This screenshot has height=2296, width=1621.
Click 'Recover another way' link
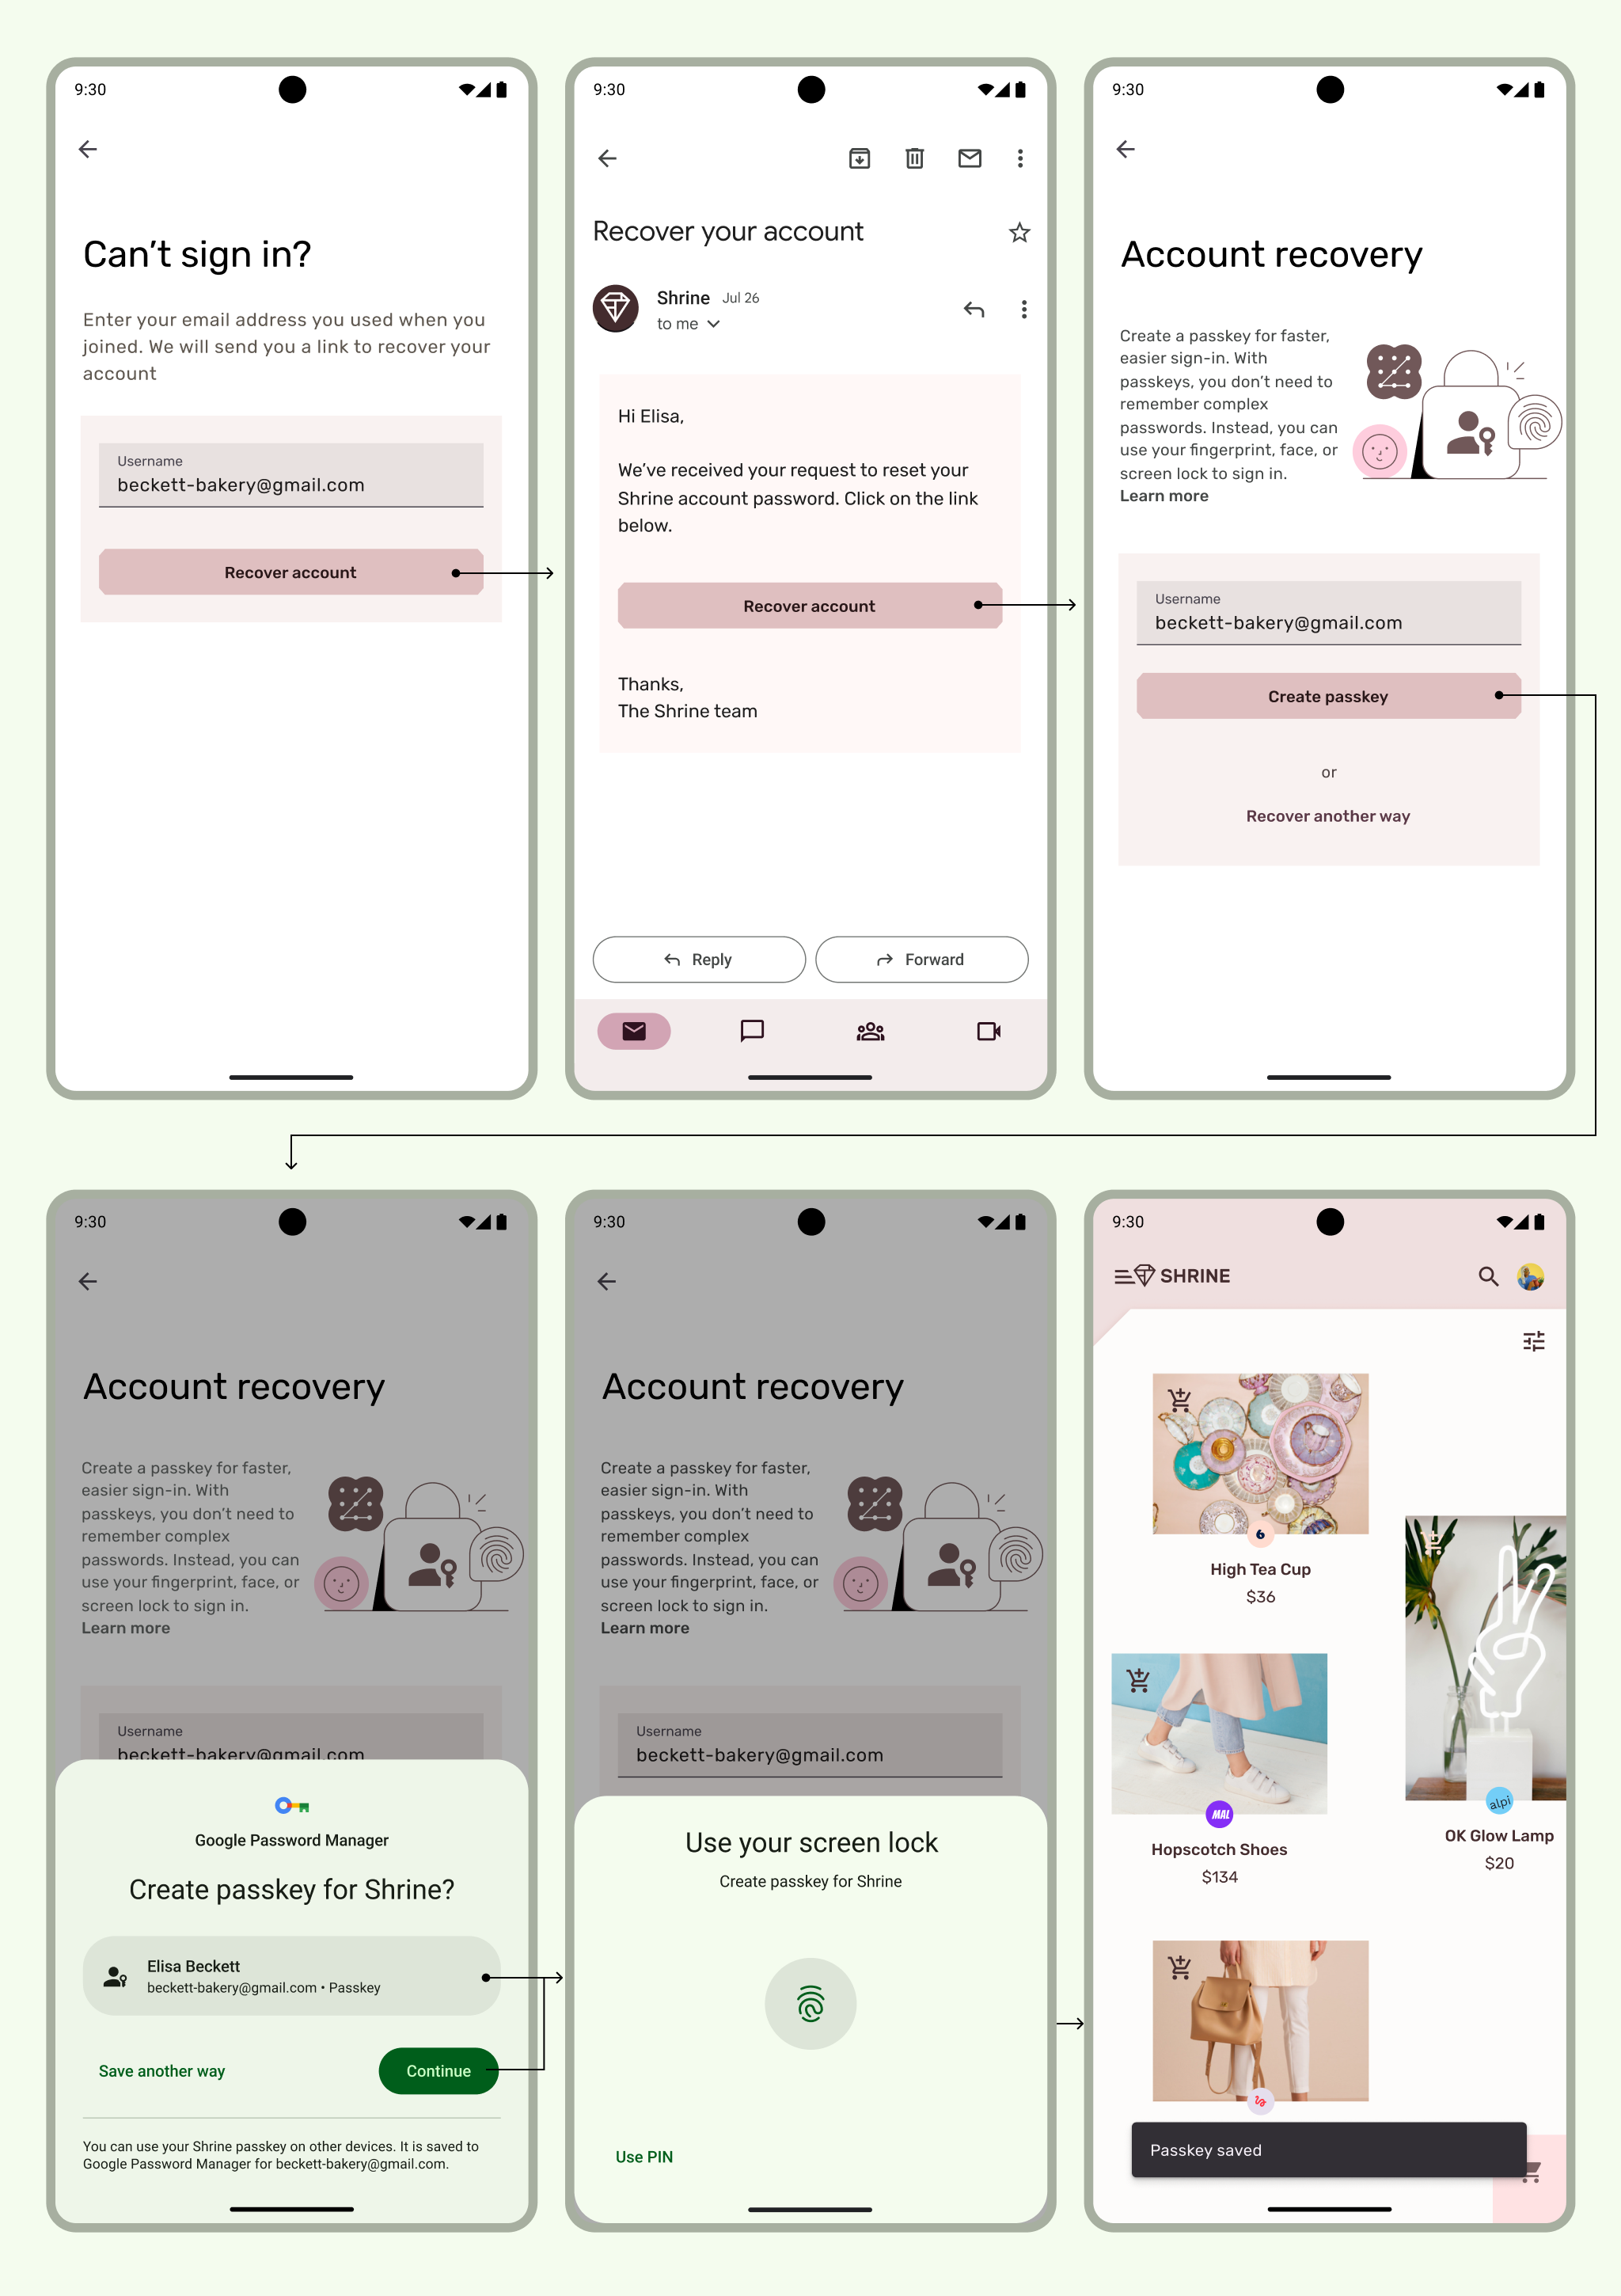point(1327,815)
